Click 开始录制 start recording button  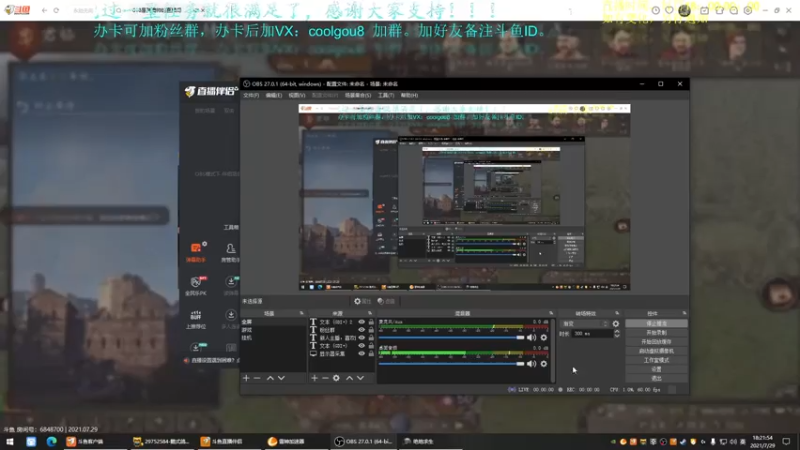[656, 333]
